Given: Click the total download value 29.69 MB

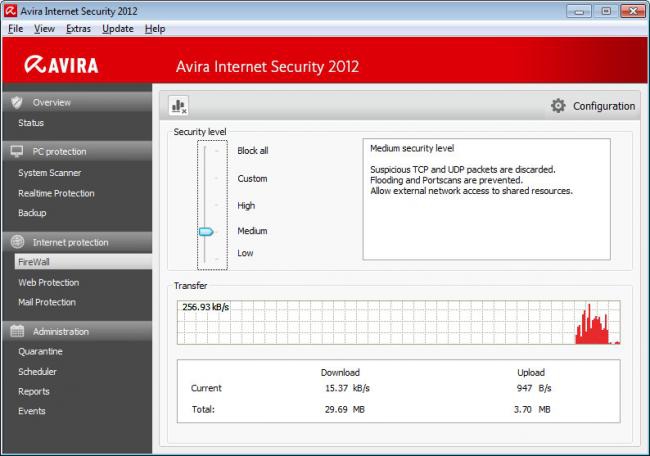Looking at the screenshot, I should pyautogui.click(x=344, y=409).
